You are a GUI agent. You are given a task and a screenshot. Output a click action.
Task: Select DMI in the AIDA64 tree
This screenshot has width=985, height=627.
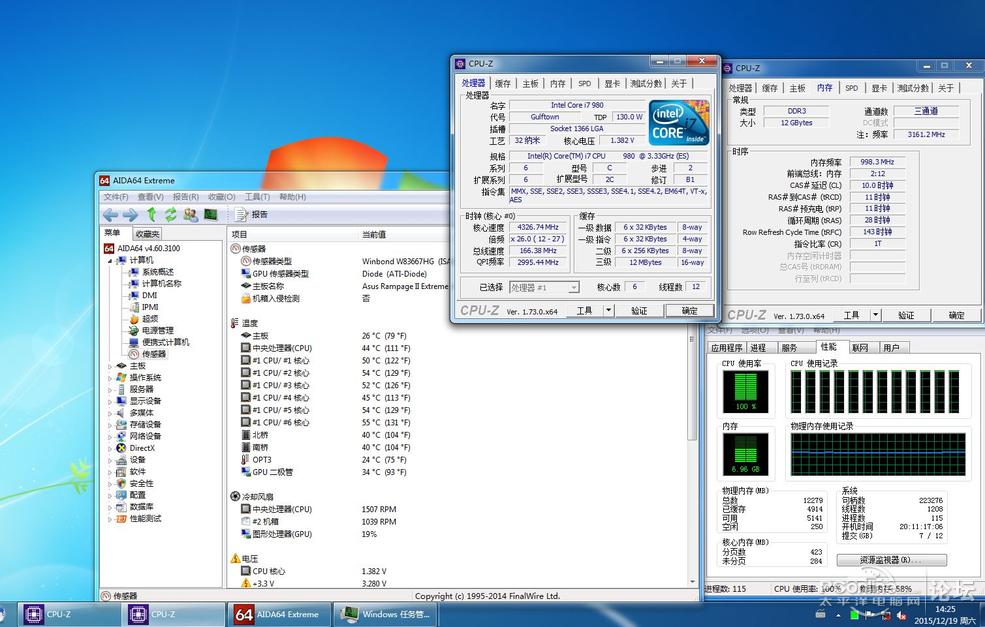pyautogui.click(x=150, y=295)
